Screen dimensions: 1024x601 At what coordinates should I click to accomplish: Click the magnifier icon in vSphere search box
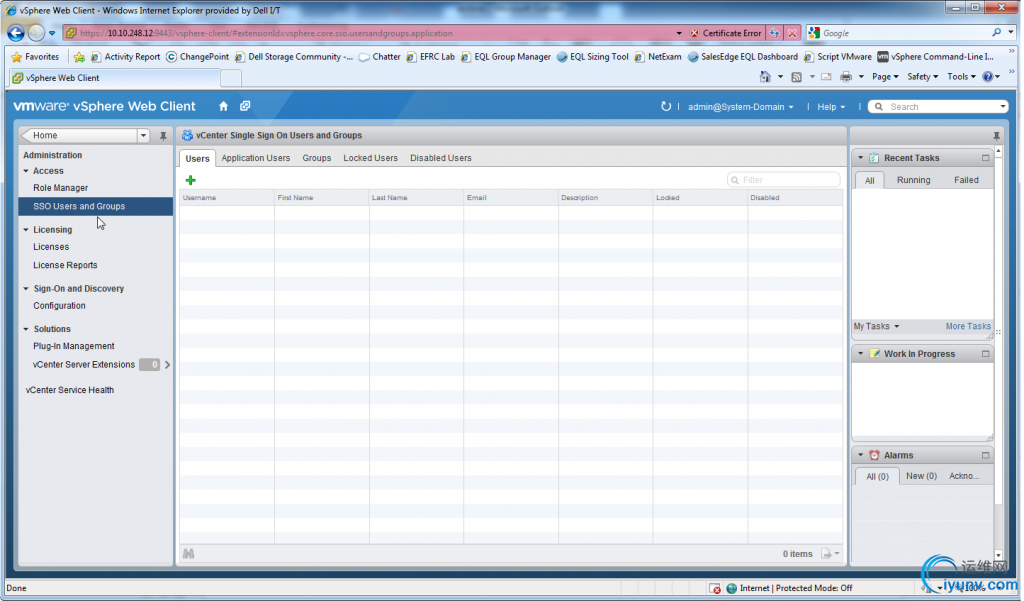pos(879,106)
